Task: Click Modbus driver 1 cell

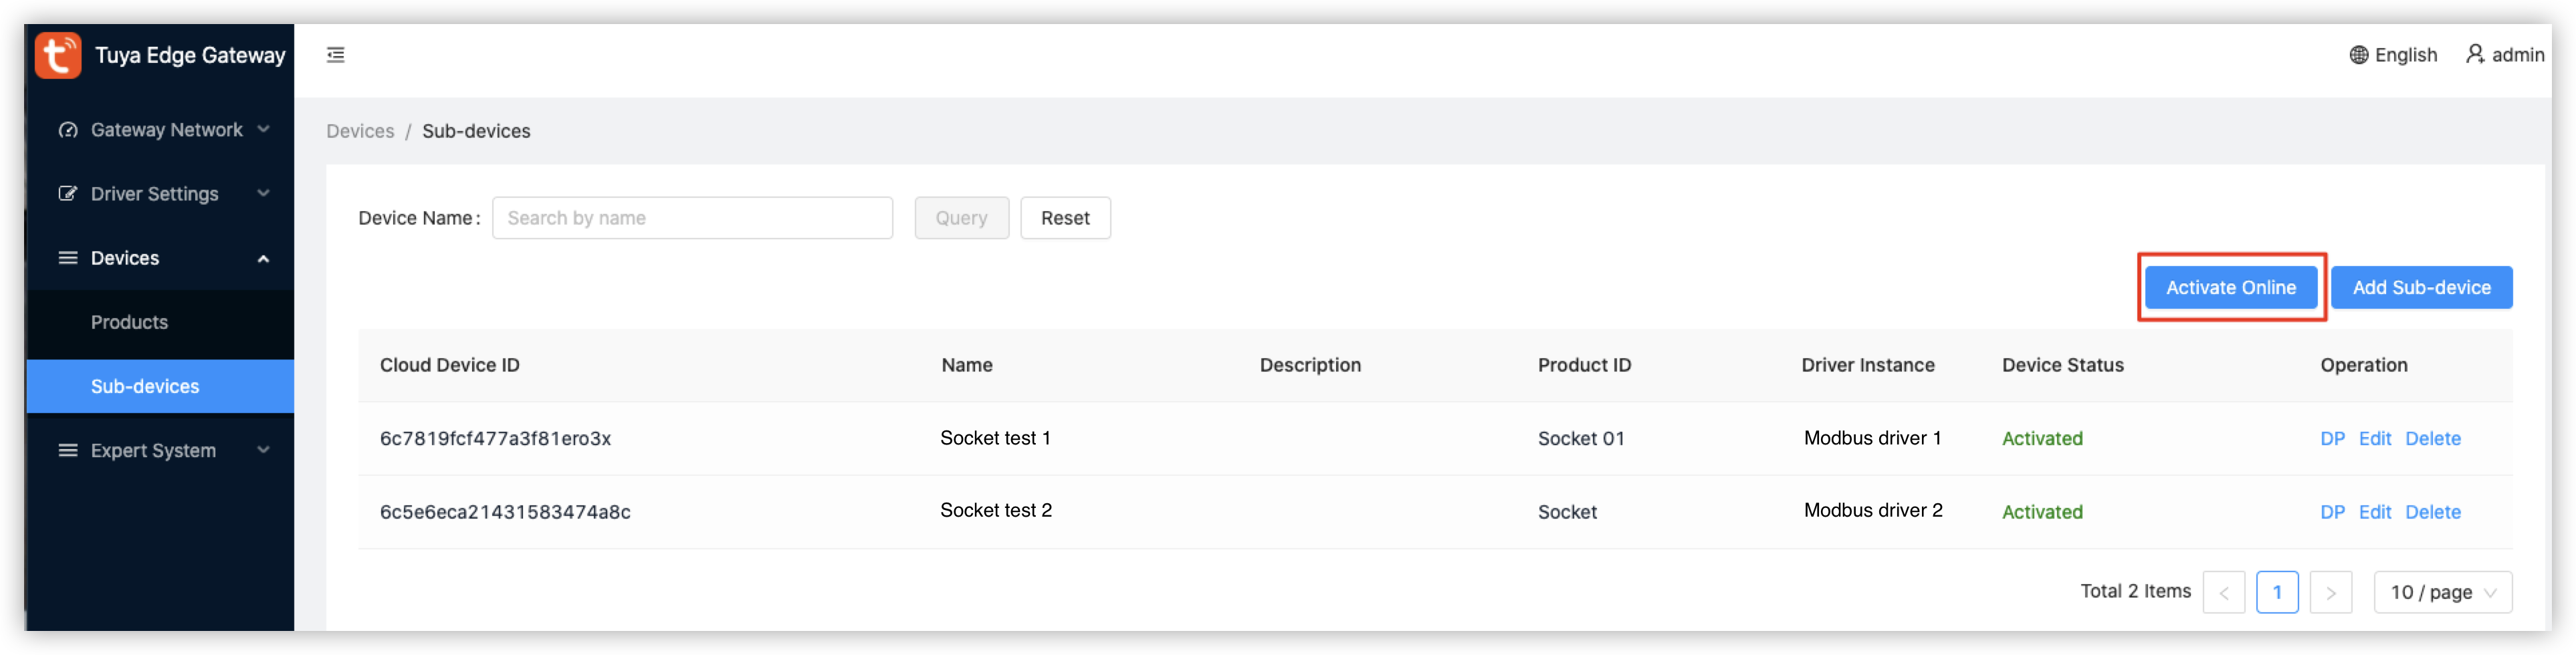Action: pyautogui.click(x=1872, y=438)
